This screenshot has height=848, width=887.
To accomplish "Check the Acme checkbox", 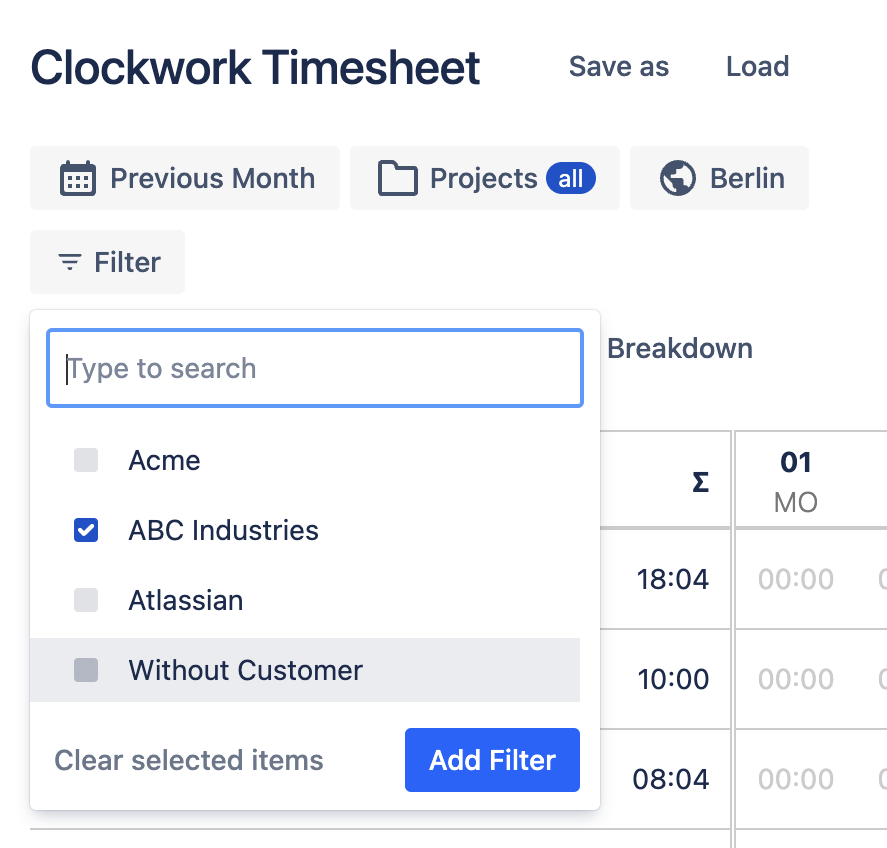I will point(86,461).
